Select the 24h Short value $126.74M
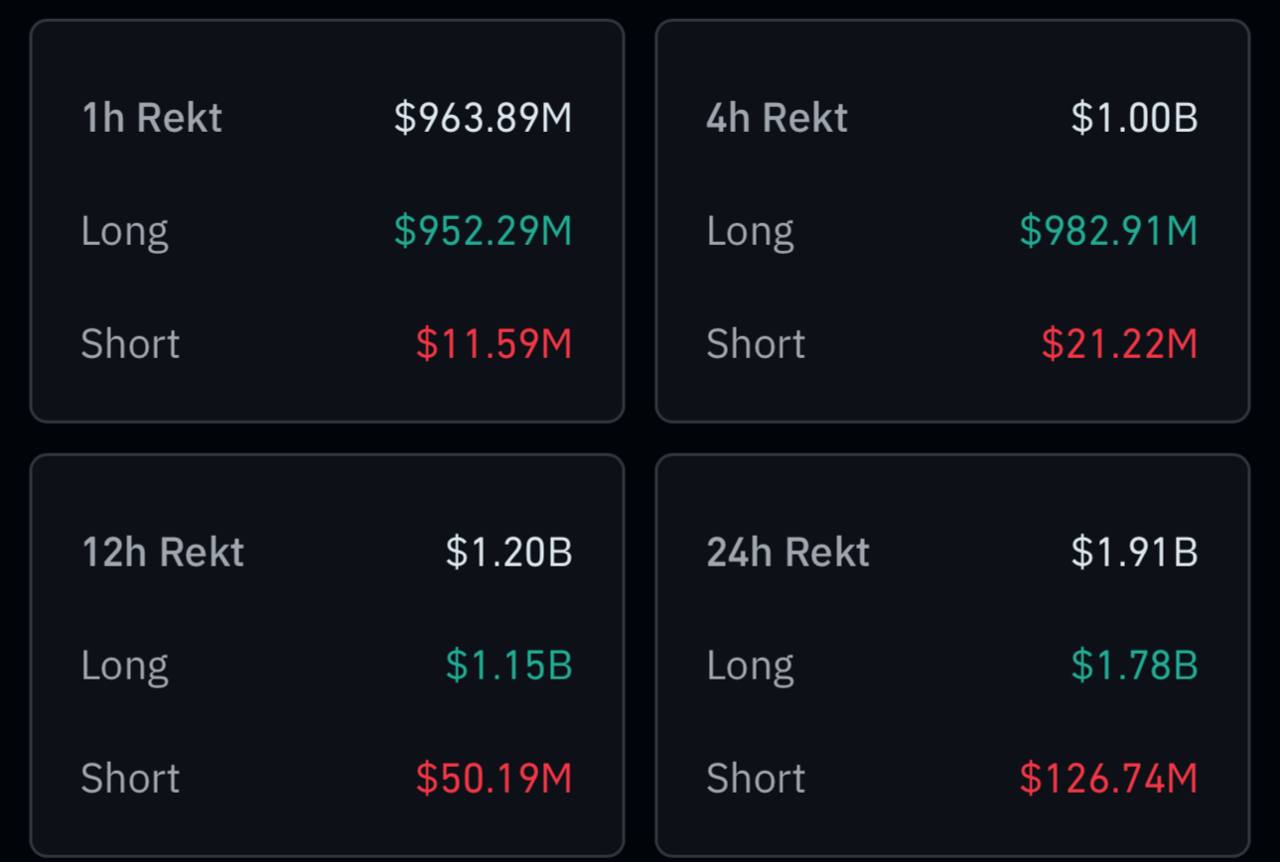 1108,778
